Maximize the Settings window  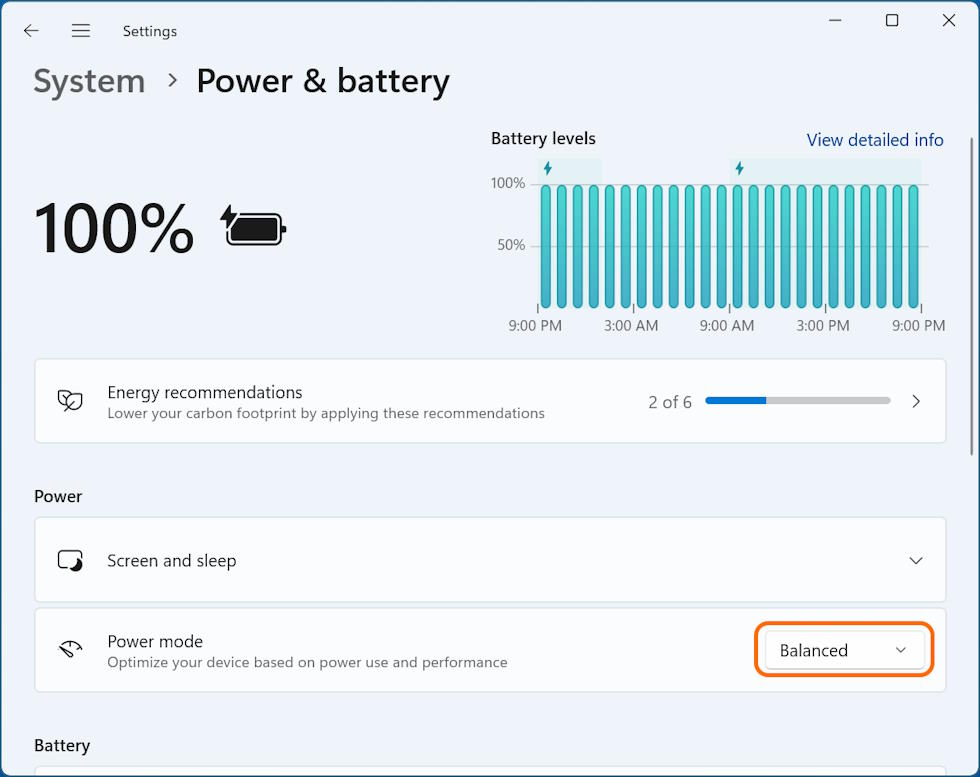coord(892,21)
